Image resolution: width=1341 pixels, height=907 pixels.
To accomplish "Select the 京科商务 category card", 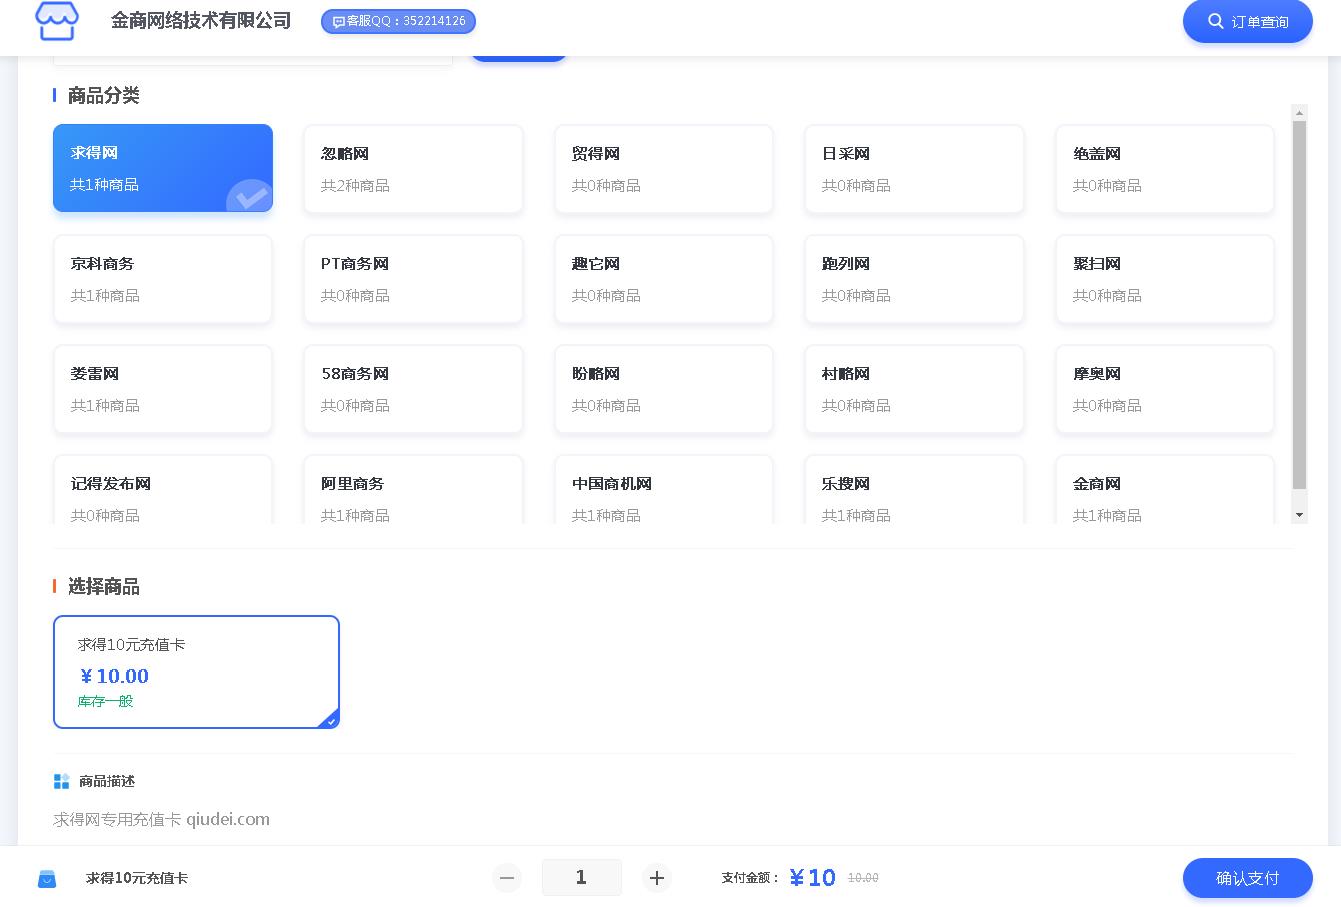I will click(163, 279).
